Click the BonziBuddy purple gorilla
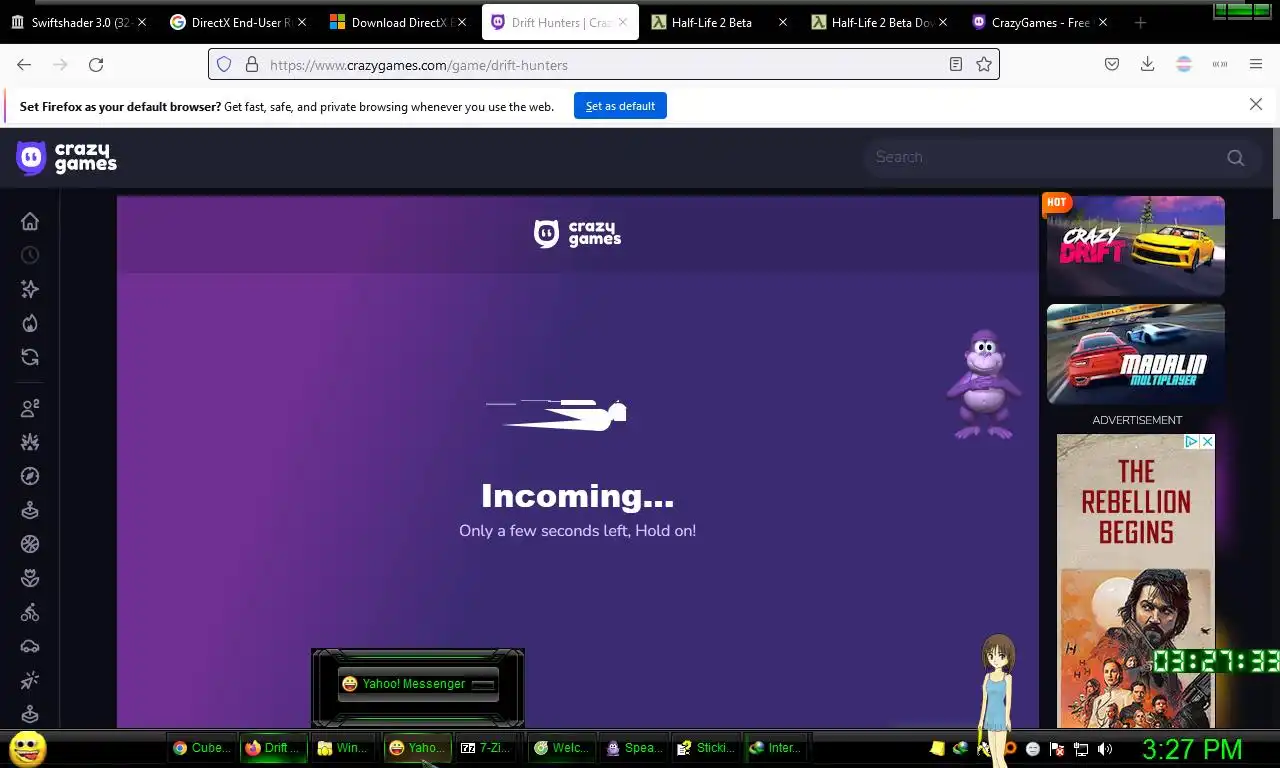This screenshot has height=768, width=1280. (983, 386)
